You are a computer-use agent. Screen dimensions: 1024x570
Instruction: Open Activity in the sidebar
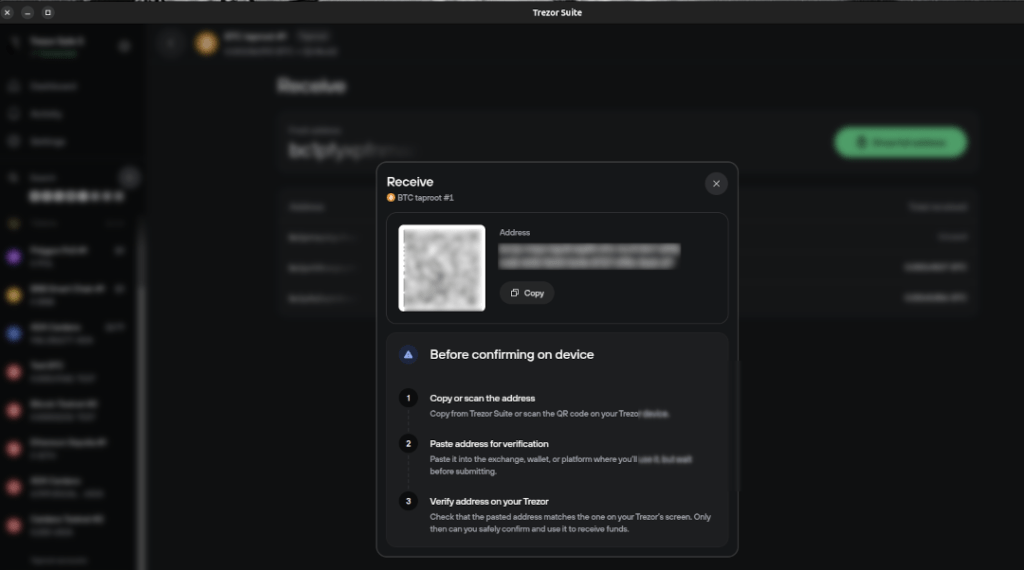[x=46, y=114]
